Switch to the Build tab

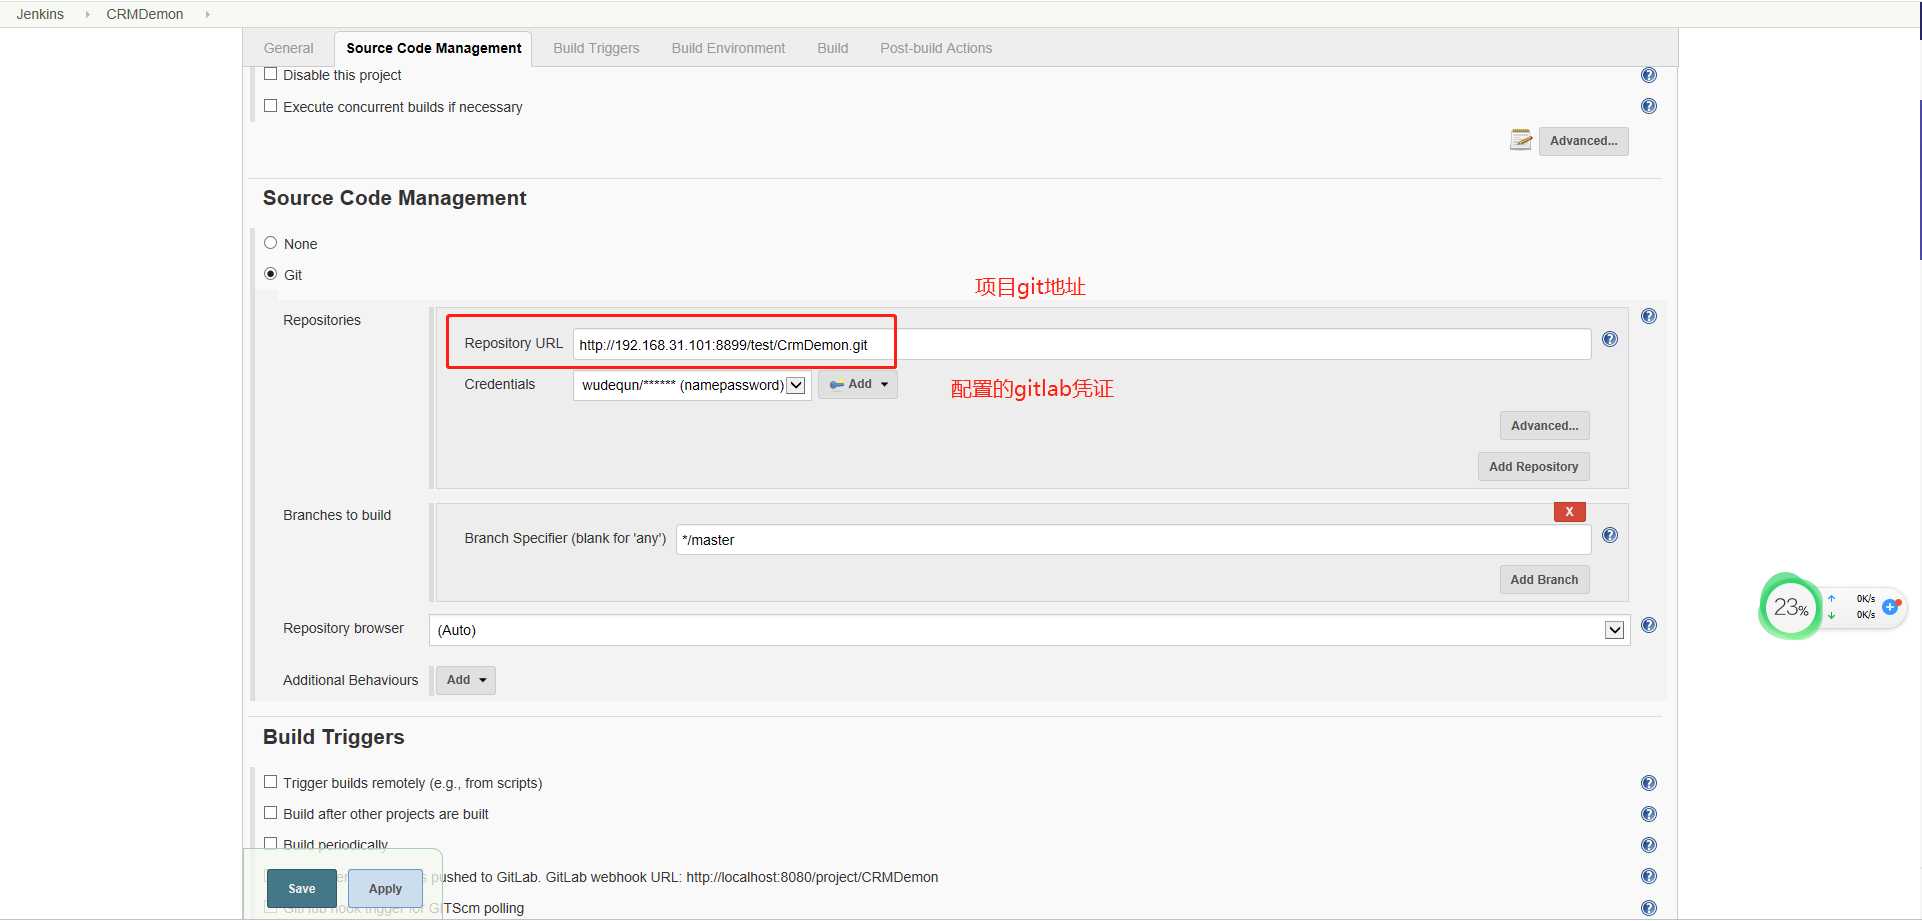[x=832, y=48]
